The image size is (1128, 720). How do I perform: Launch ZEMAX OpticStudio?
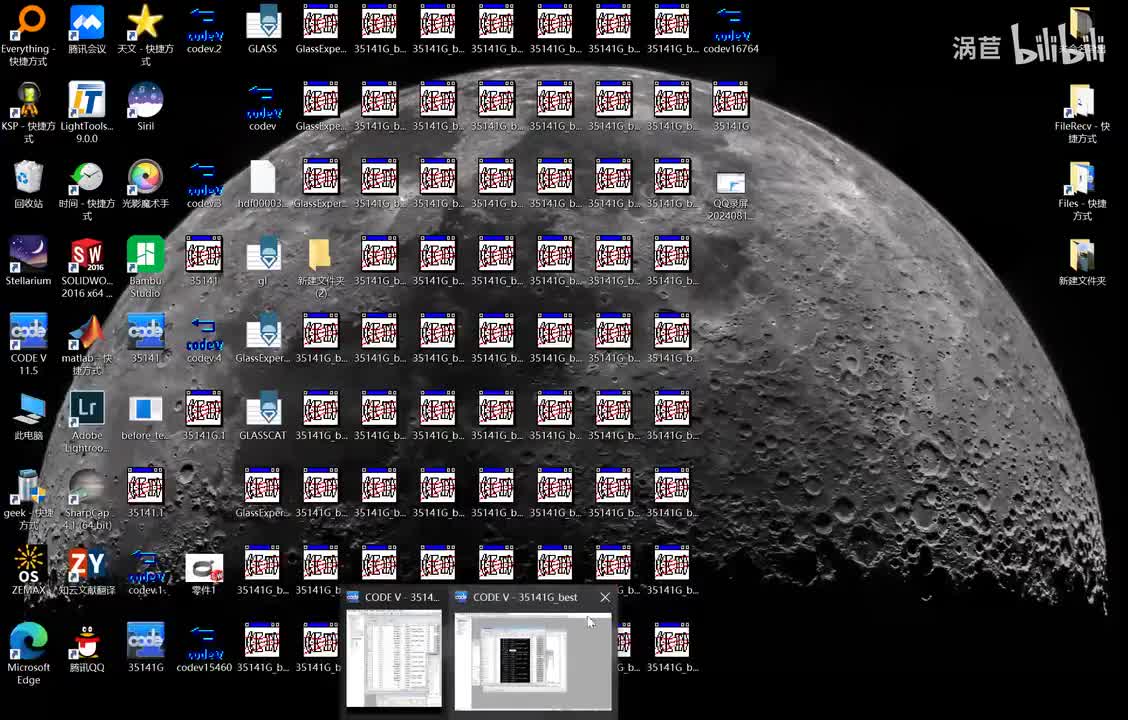29,570
